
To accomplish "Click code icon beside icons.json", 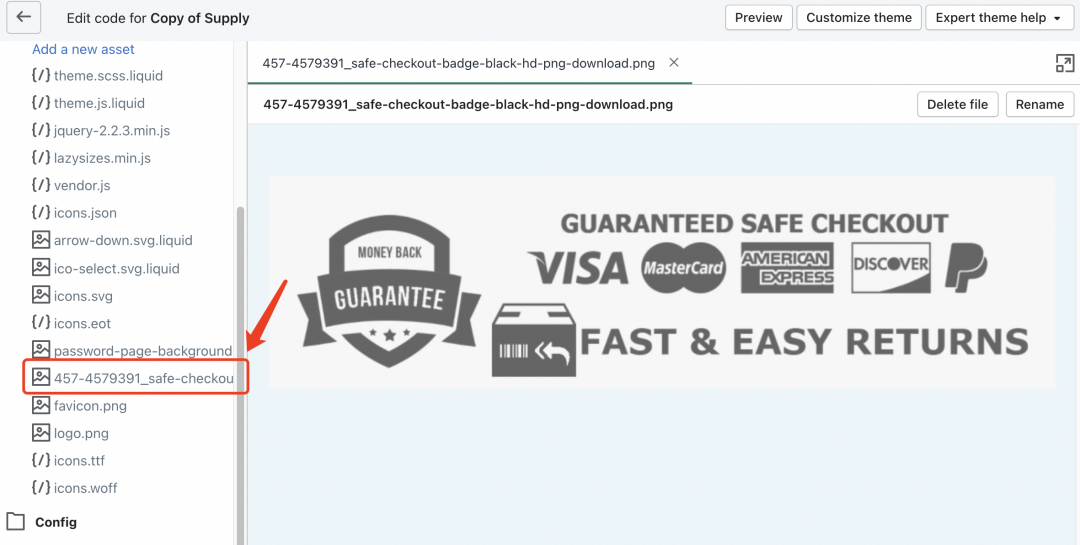I will click(x=41, y=212).
